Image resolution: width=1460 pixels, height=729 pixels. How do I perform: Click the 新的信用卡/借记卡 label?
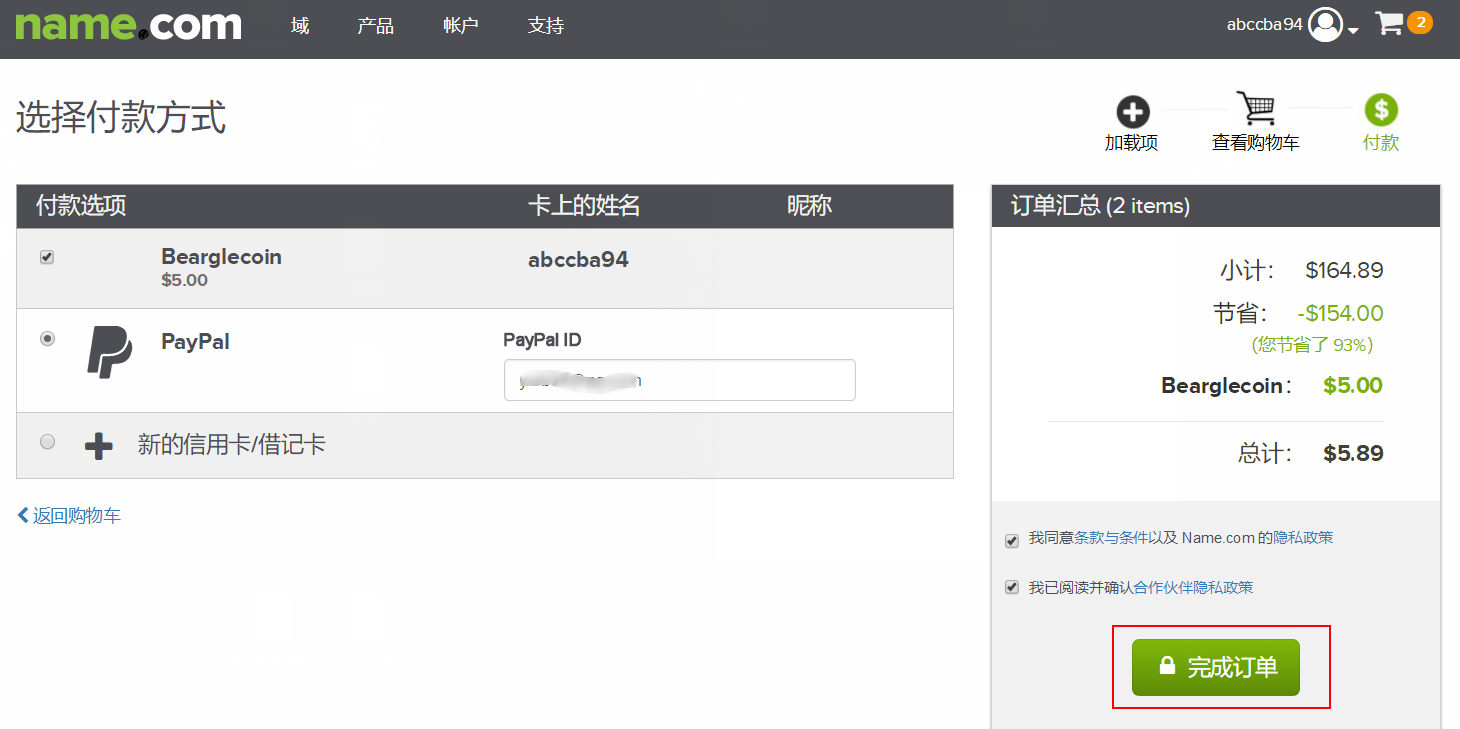pyautogui.click(x=232, y=445)
